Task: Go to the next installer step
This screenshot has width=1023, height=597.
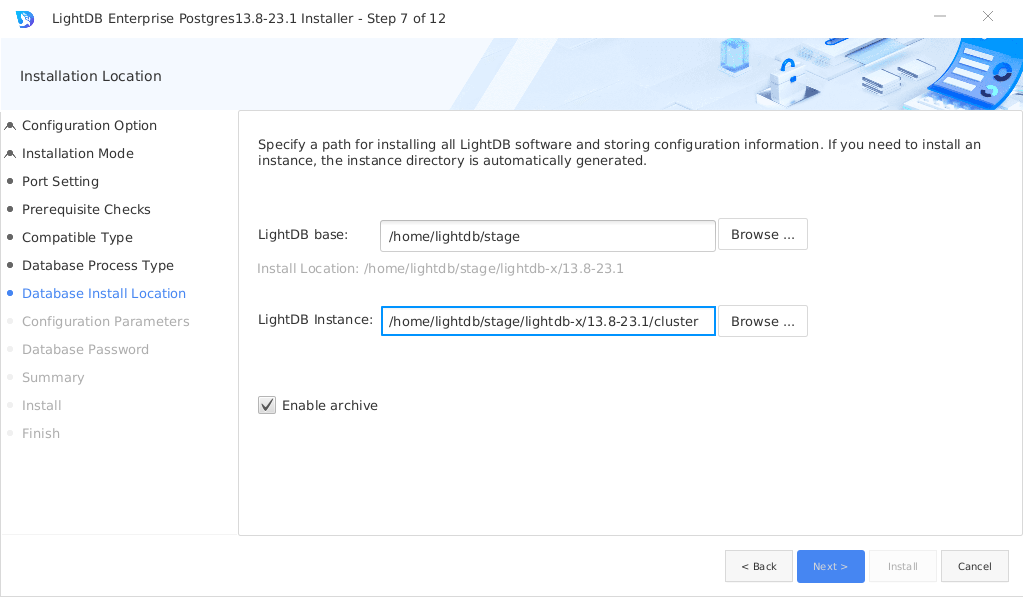Action: coord(831,566)
